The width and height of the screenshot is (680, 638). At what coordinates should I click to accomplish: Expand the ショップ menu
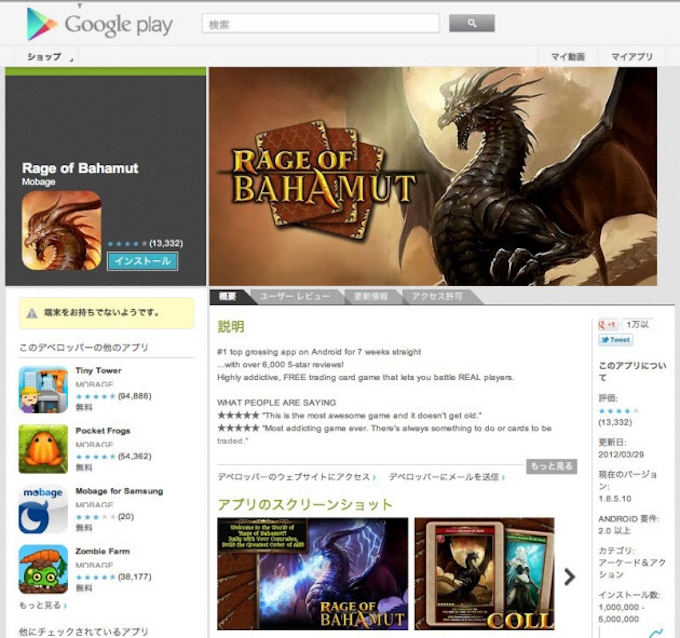tap(46, 57)
